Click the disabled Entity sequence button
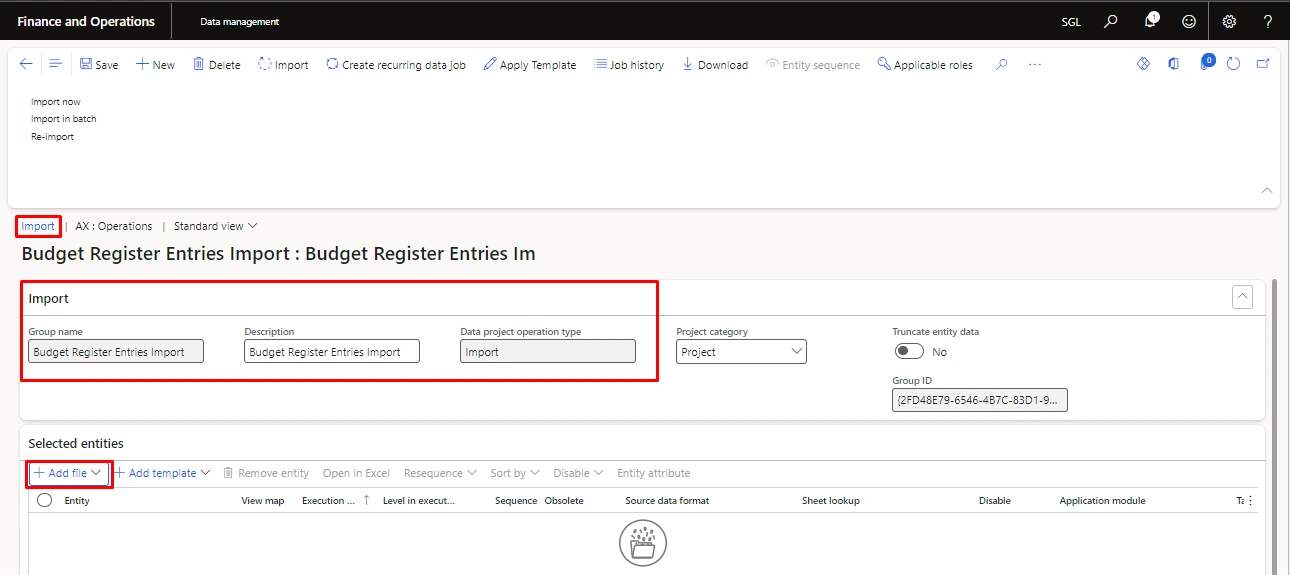The image size is (1290, 575). 812,64
